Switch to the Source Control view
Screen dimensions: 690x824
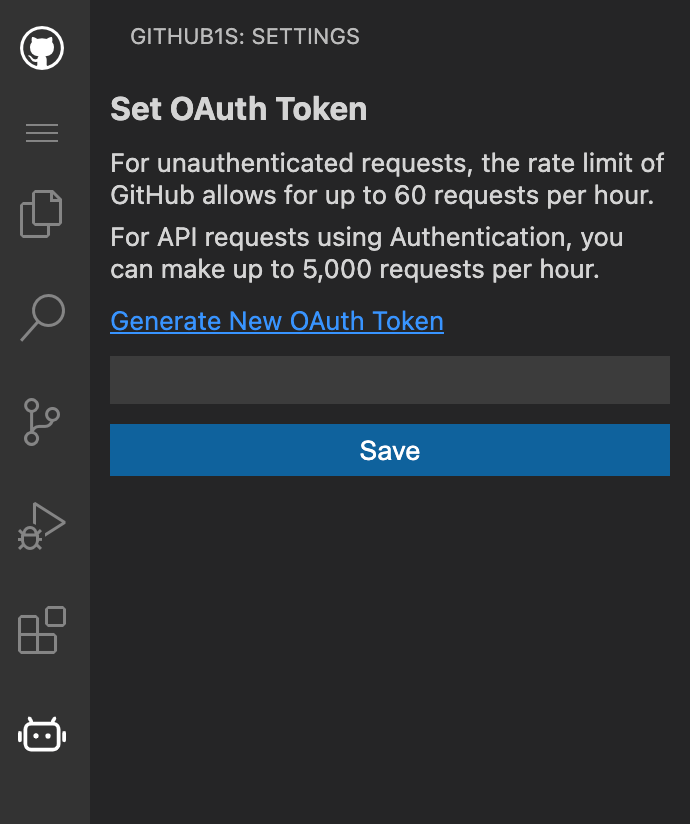(42, 422)
